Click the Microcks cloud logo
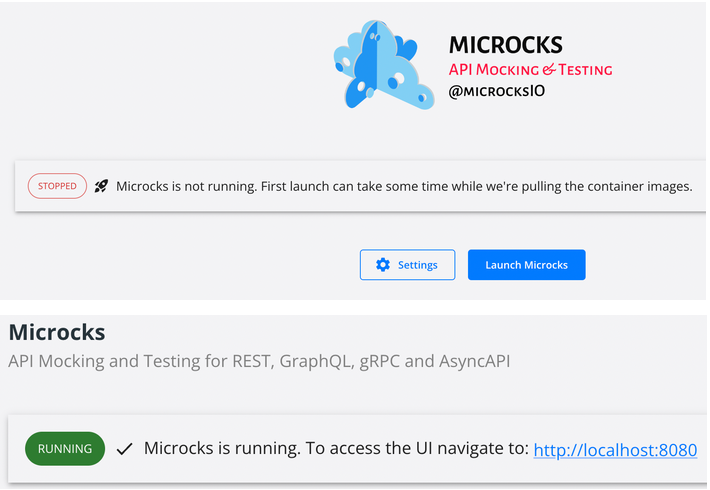 (x=384, y=65)
